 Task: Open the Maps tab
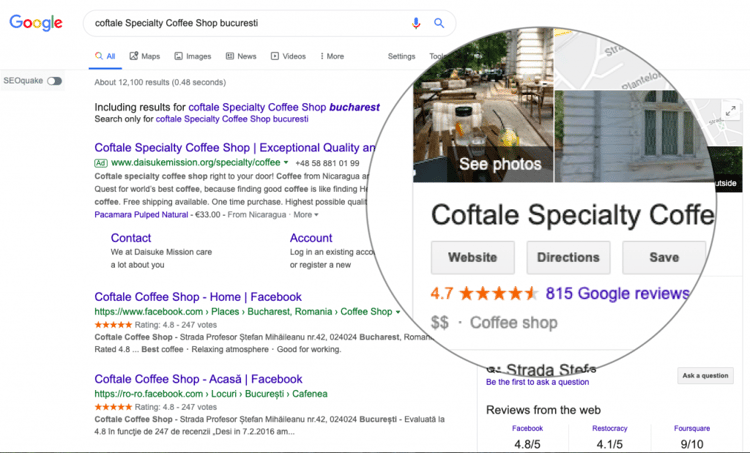tap(145, 56)
